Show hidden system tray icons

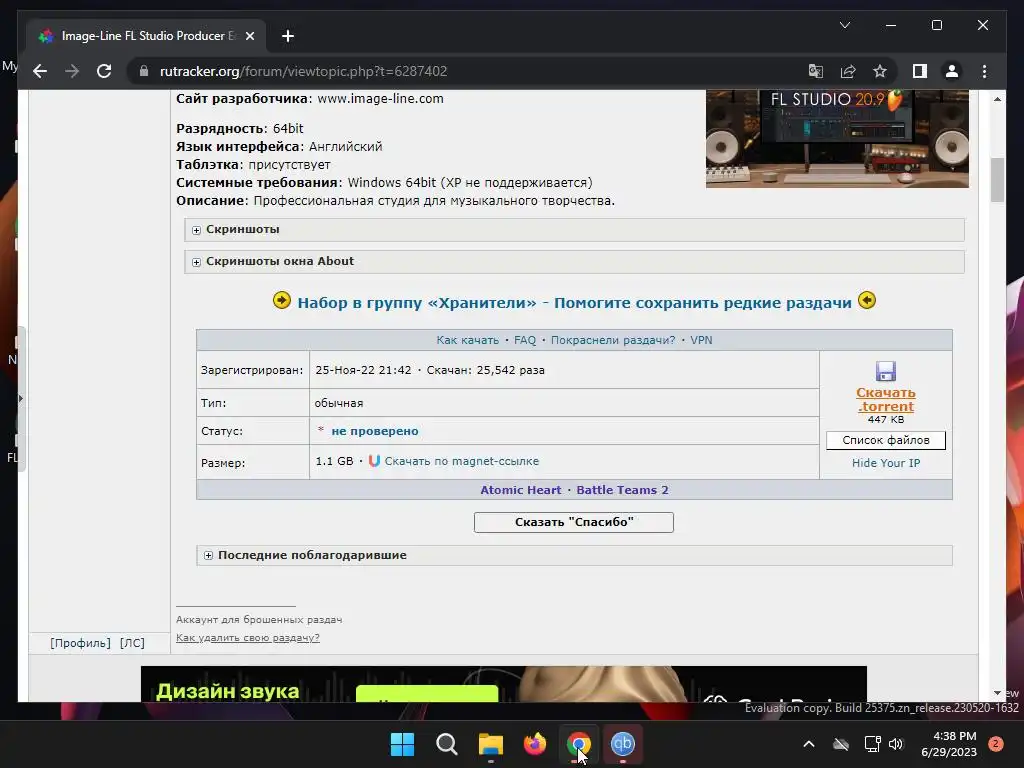point(808,744)
